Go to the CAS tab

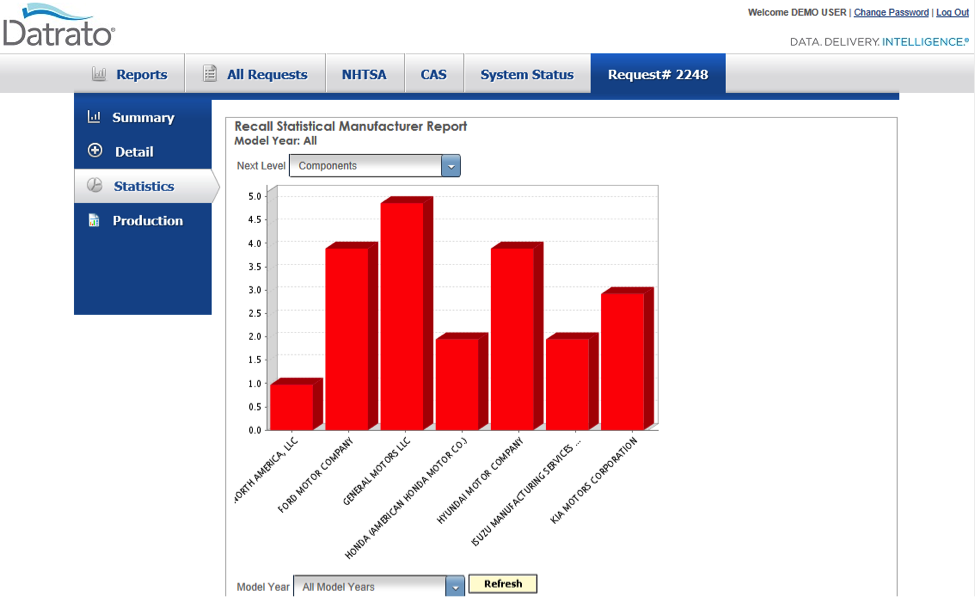click(x=434, y=74)
